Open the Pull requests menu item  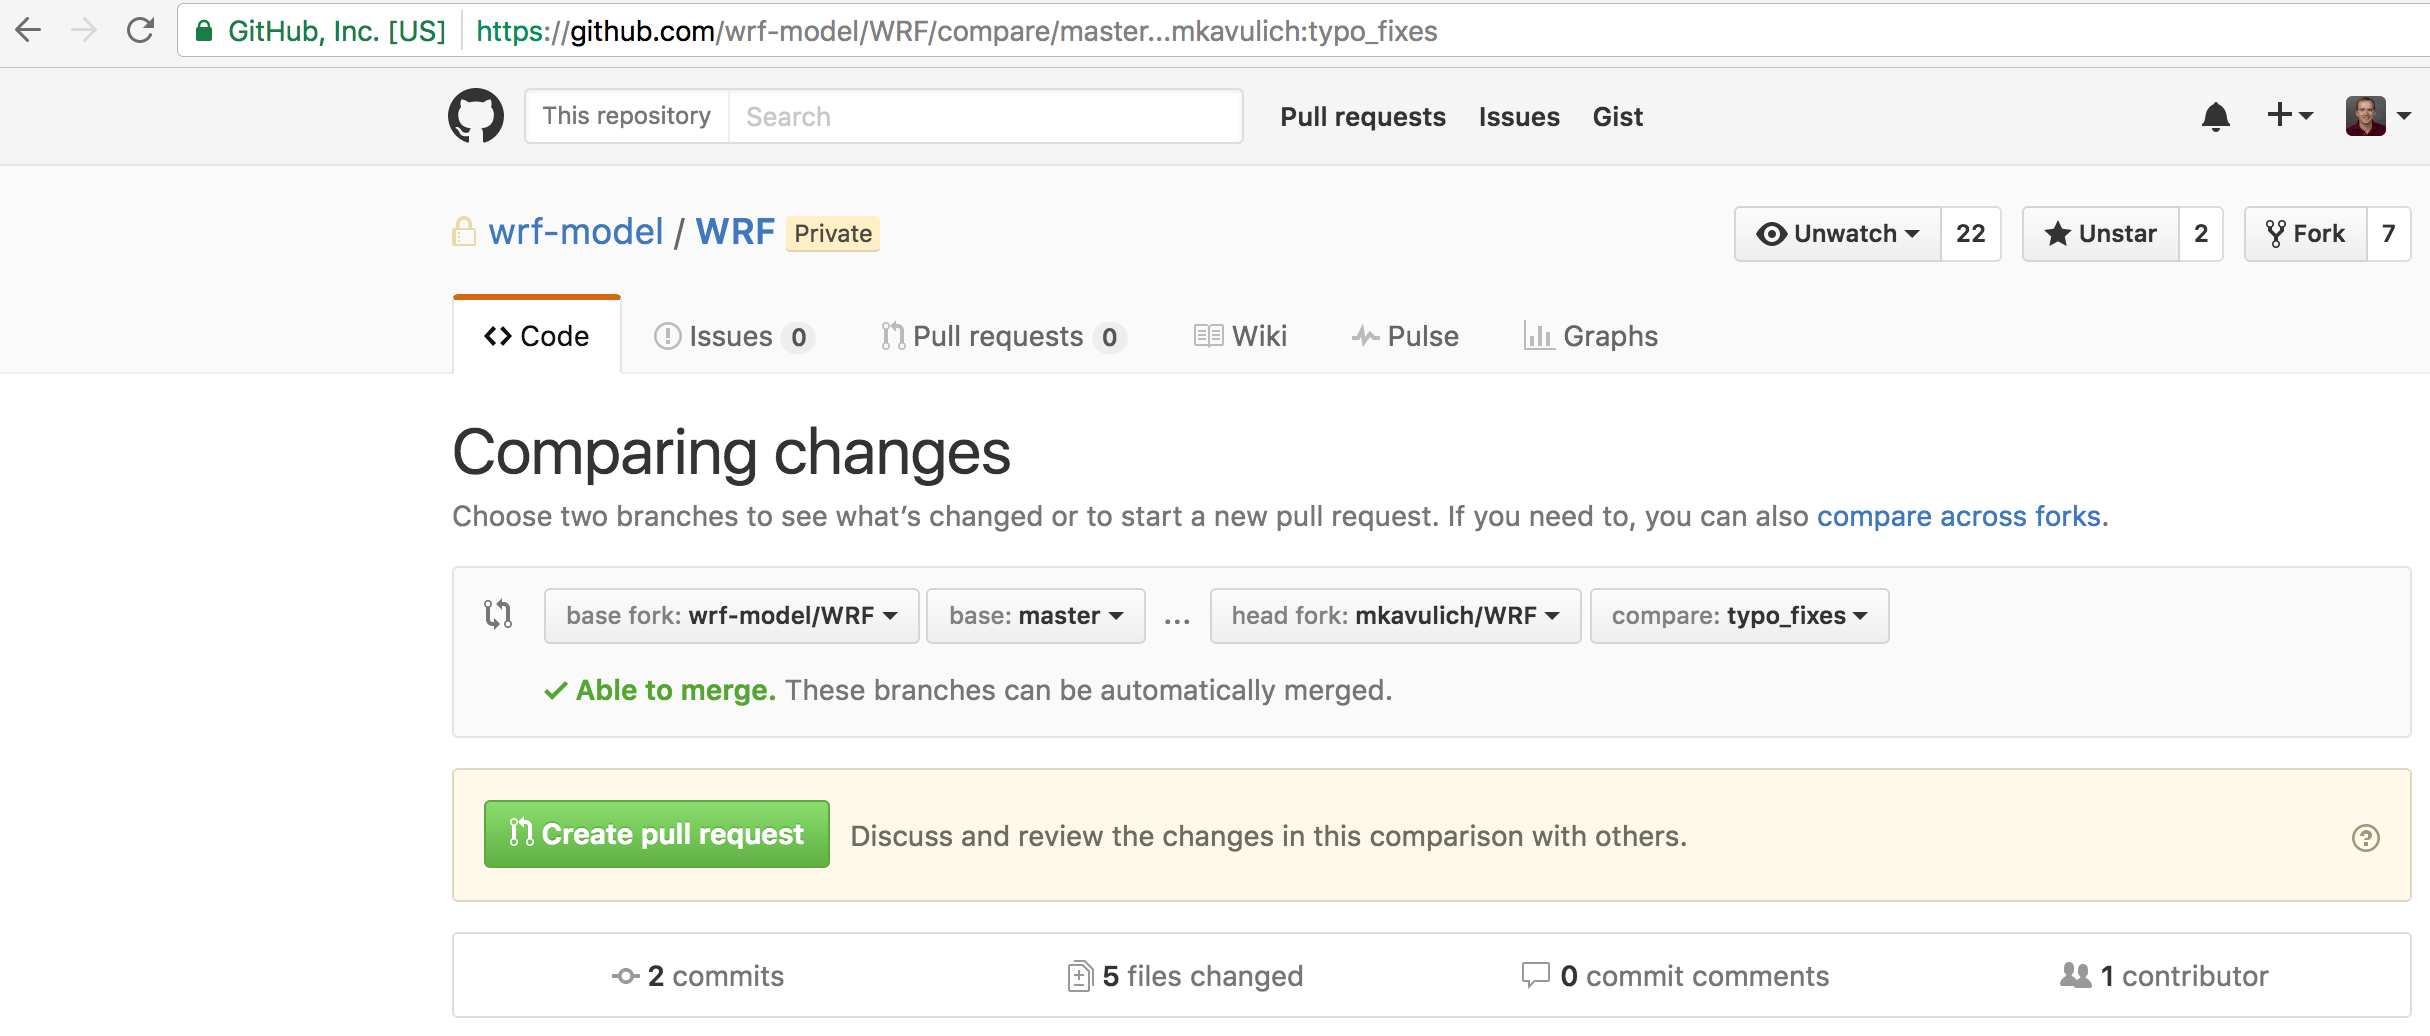pyautogui.click(x=1362, y=117)
